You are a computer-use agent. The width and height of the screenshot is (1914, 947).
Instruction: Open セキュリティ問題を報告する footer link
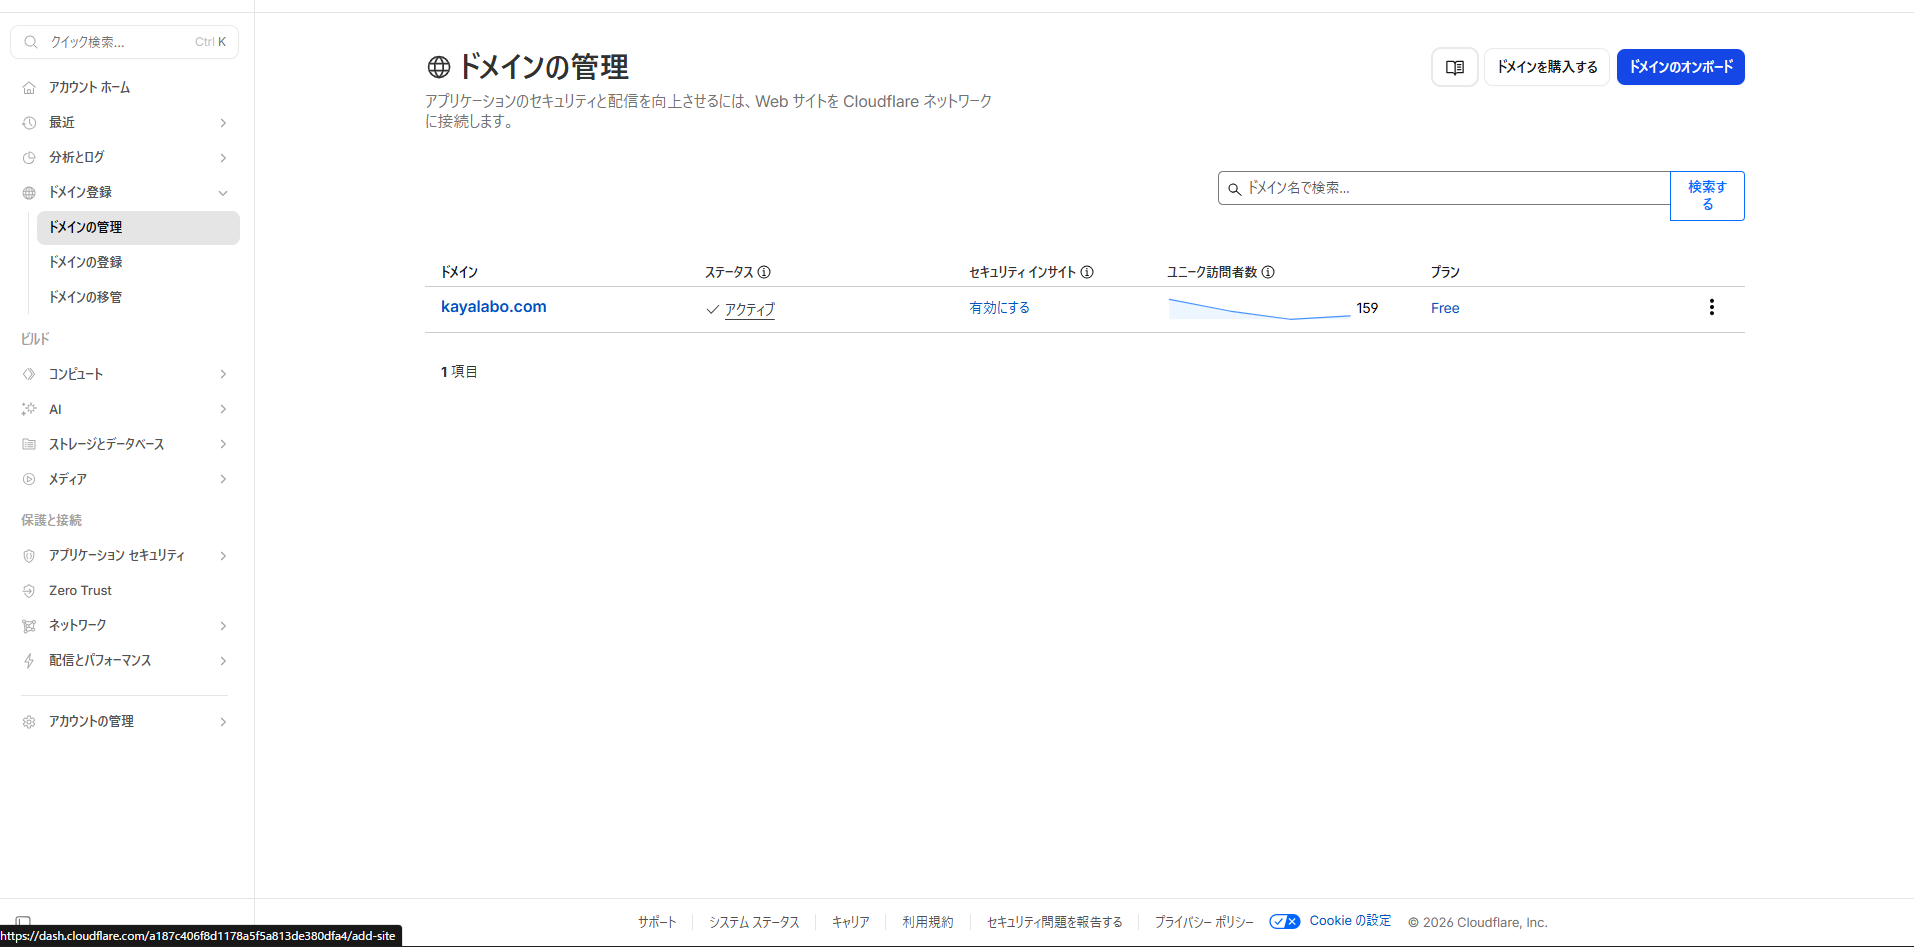tap(1055, 922)
